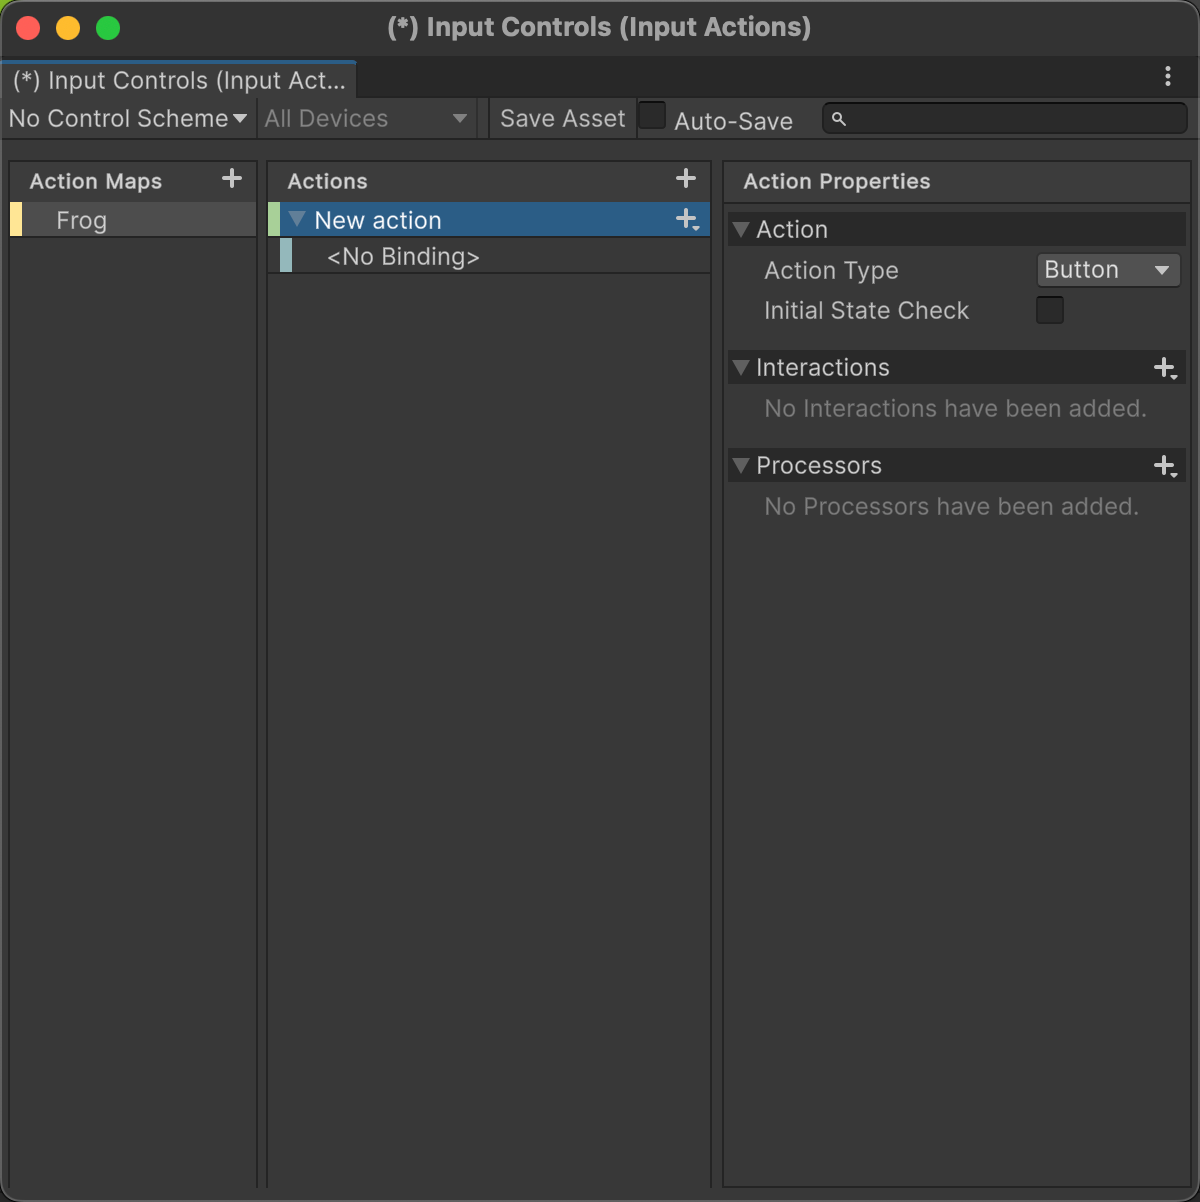This screenshot has width=1200, height=1202.
Task: Open the window's three-dot options menu
Action: coord(1168,77)
